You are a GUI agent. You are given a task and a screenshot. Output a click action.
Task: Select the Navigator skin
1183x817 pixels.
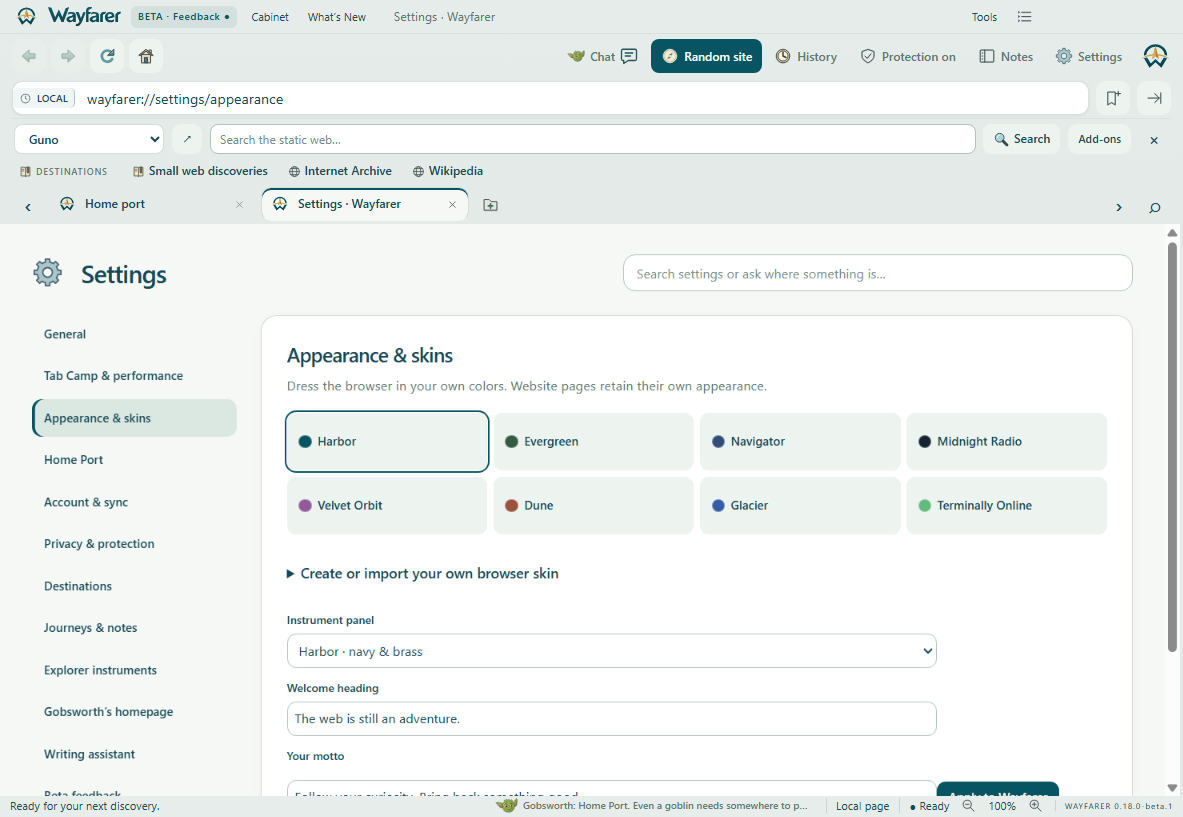[x=800, y=441]
